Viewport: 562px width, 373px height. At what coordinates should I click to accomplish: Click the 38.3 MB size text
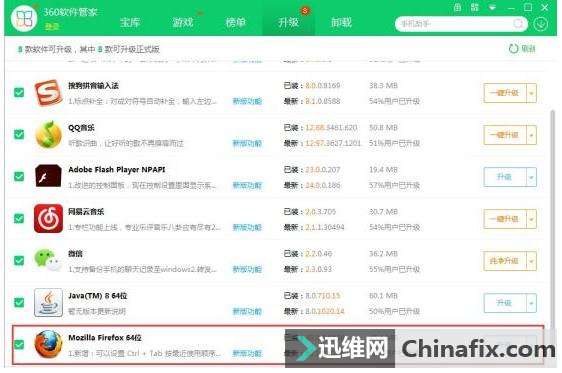coord(384,86)
